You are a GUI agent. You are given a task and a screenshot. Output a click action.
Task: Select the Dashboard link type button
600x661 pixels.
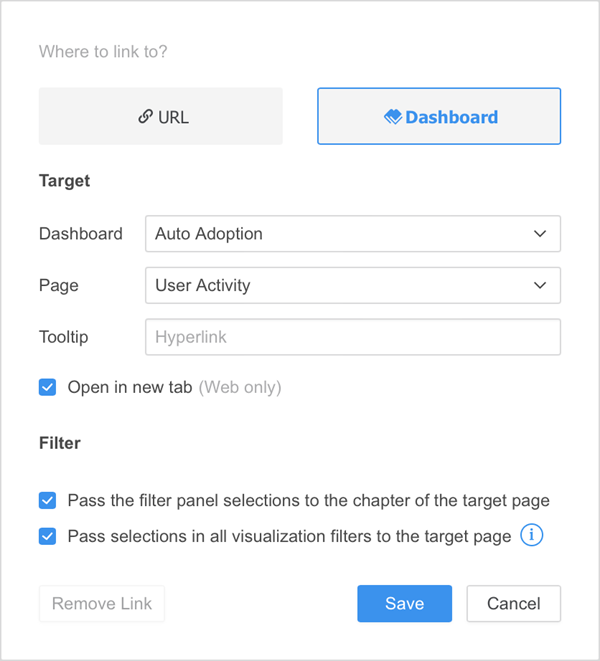pos(439,117)
